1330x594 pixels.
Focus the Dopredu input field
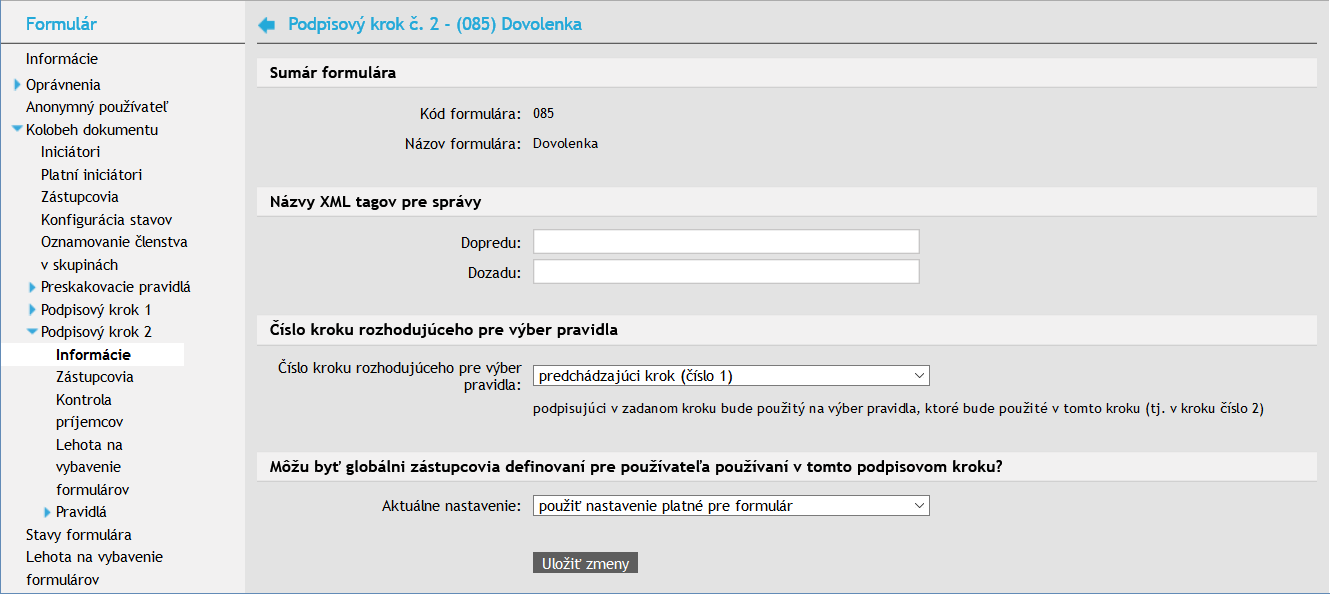click(x=725, y=242)
